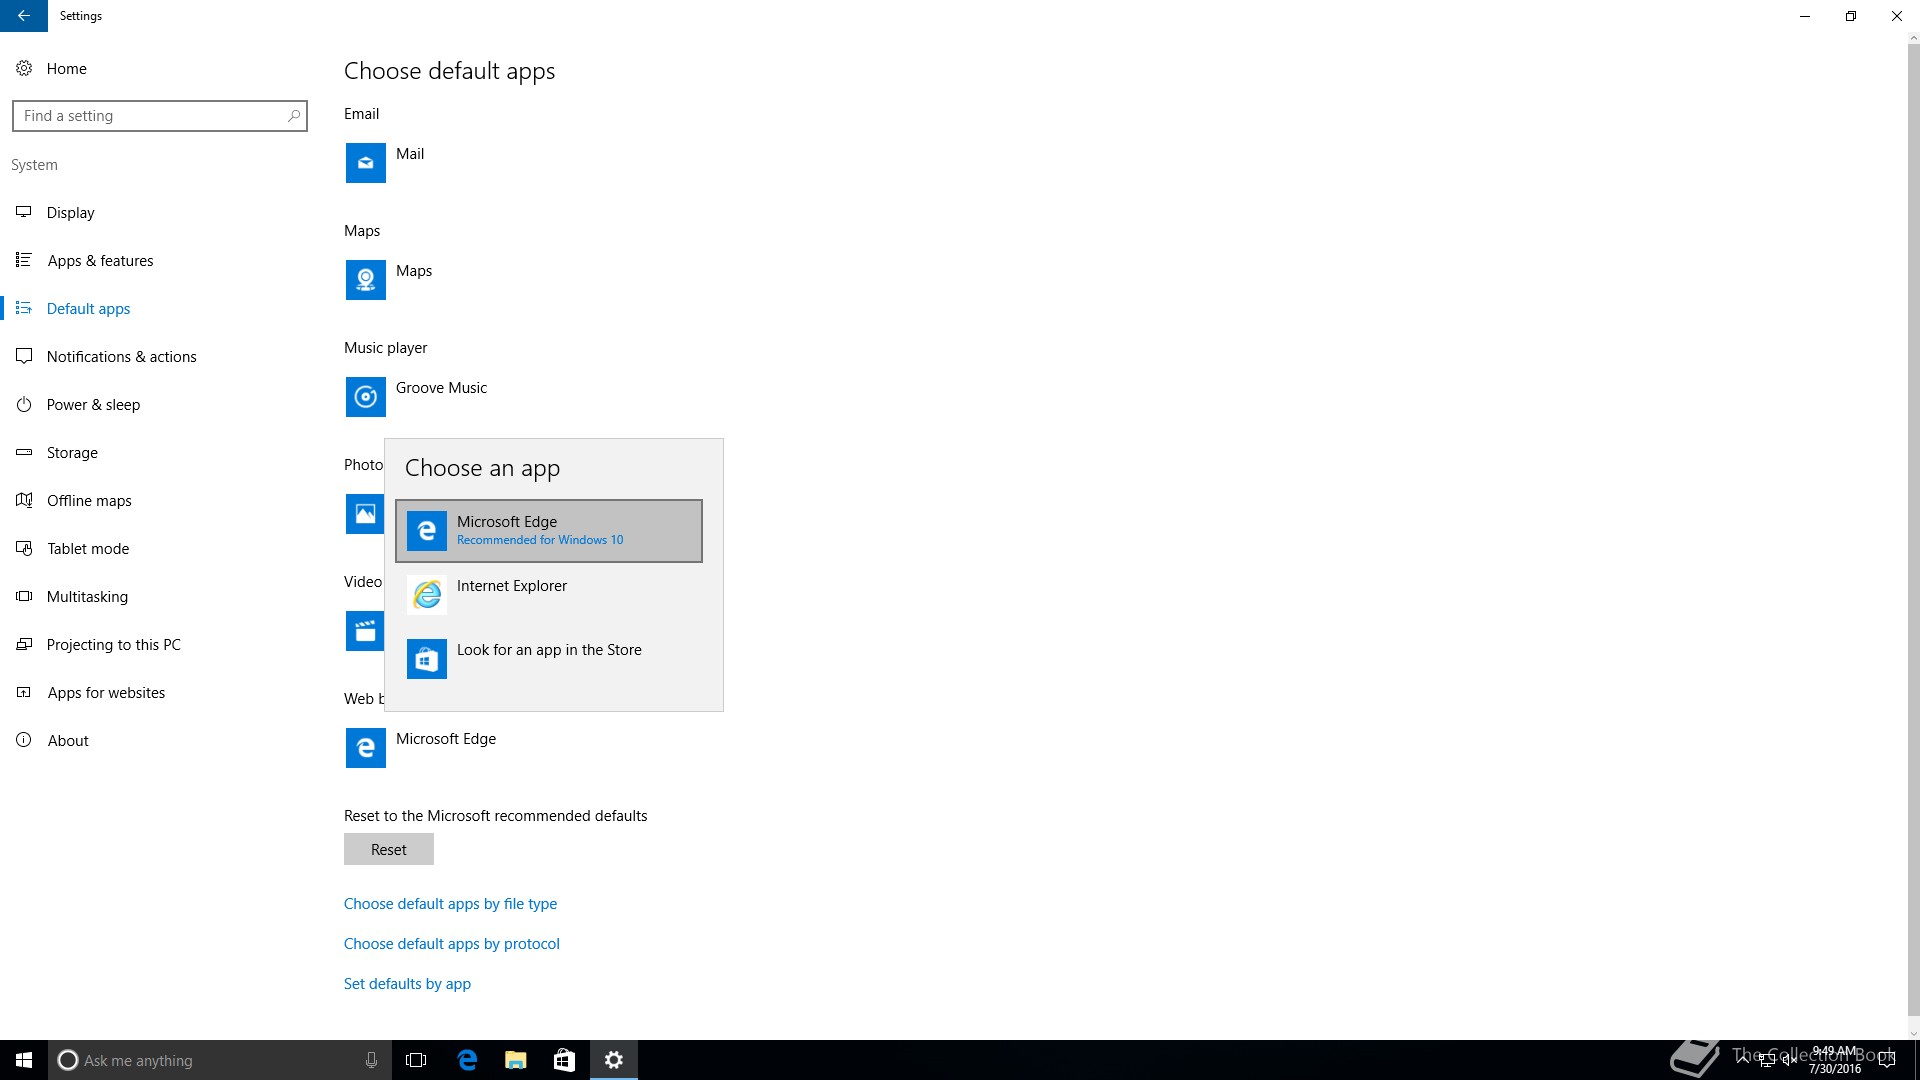Screen dimensions: 1920x1080
Task: Open Apps & features page
Action: [100, 260]
